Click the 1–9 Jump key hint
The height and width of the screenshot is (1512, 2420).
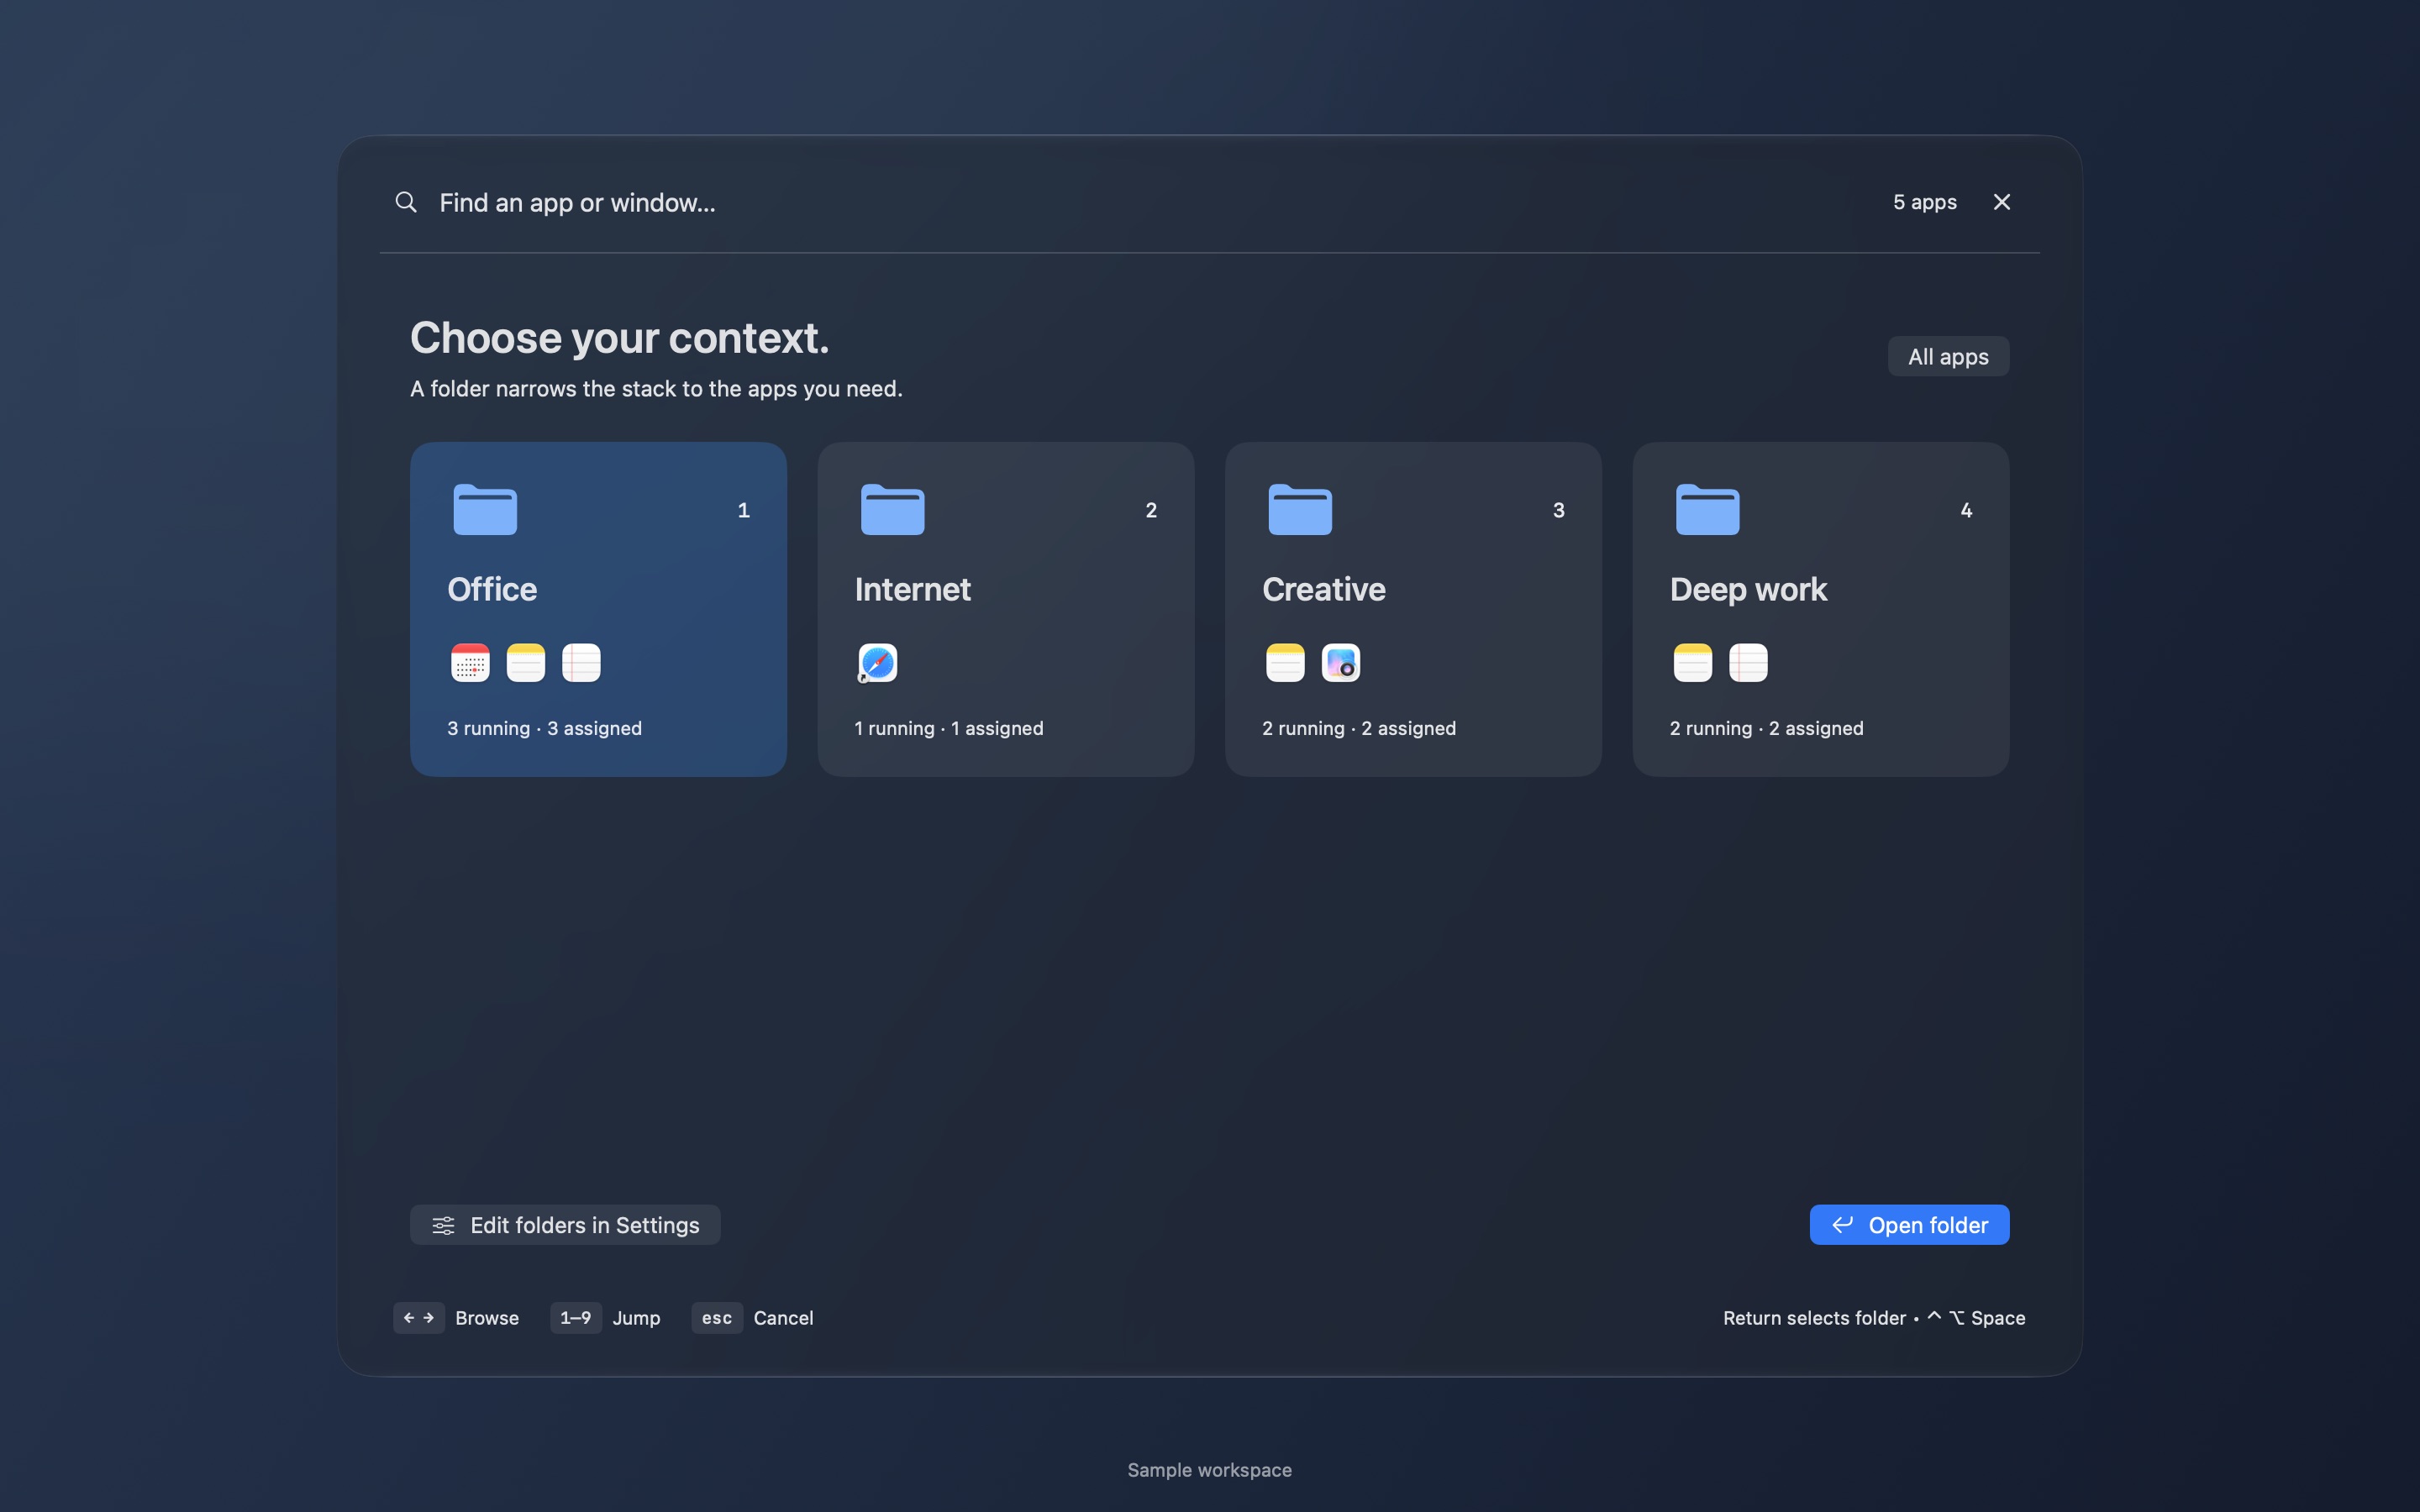click(x=605, y=1318)
